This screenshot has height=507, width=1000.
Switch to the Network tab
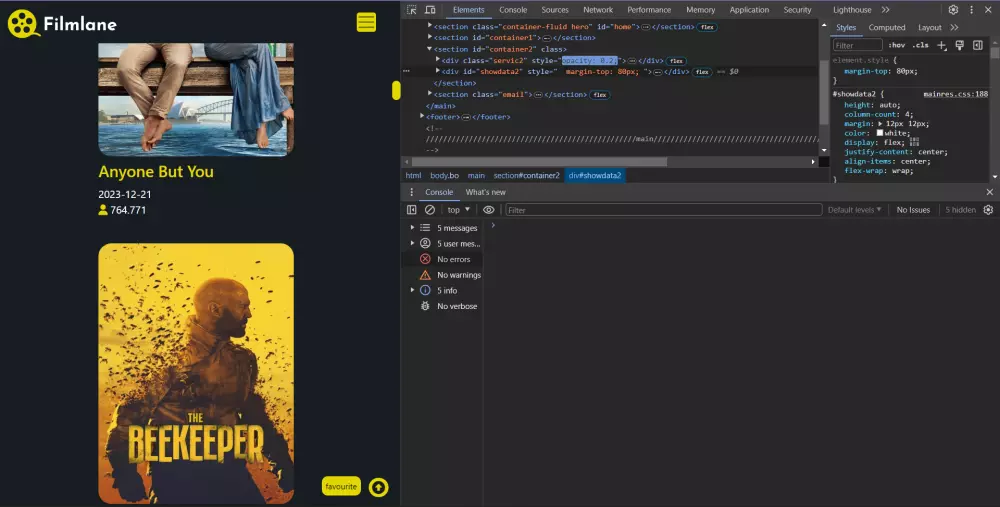click(598, 10)
